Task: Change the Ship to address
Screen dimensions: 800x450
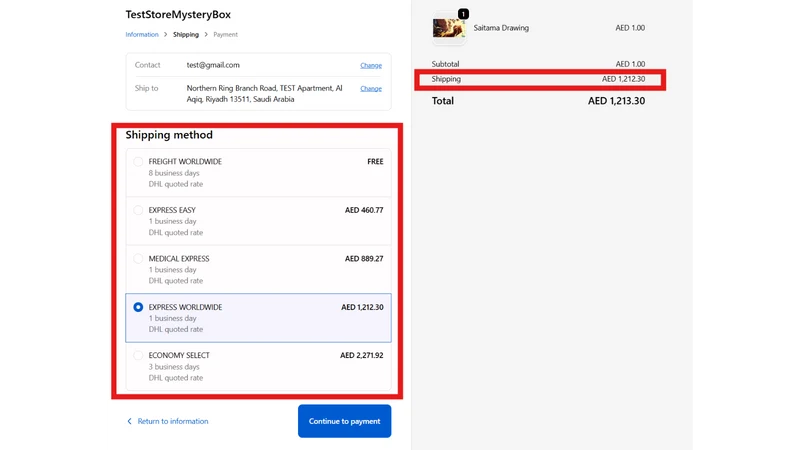Action: coord(371,88)
